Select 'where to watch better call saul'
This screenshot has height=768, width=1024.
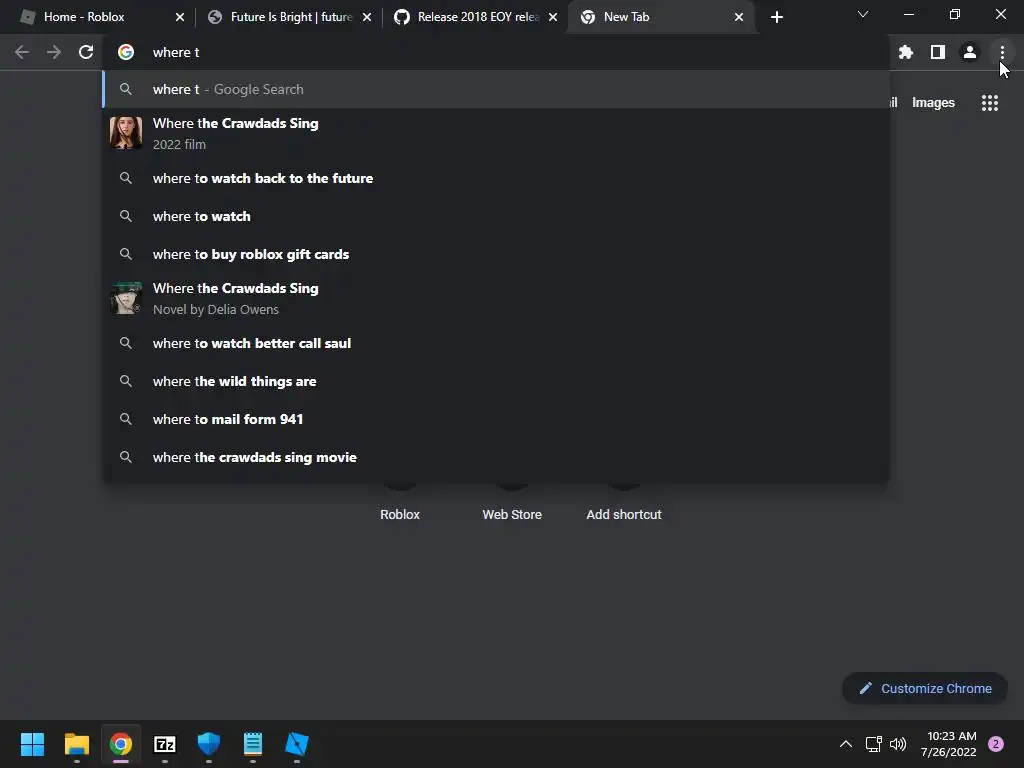tap(496, 343)
